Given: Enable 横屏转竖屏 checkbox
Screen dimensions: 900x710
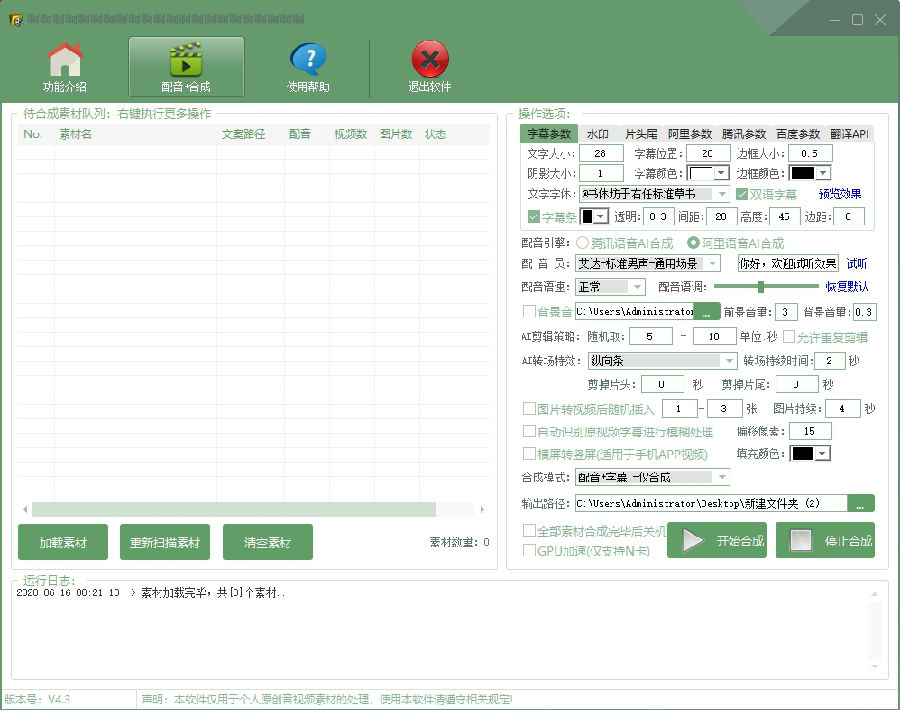Looking at the screenshot, I should [529, 453].
